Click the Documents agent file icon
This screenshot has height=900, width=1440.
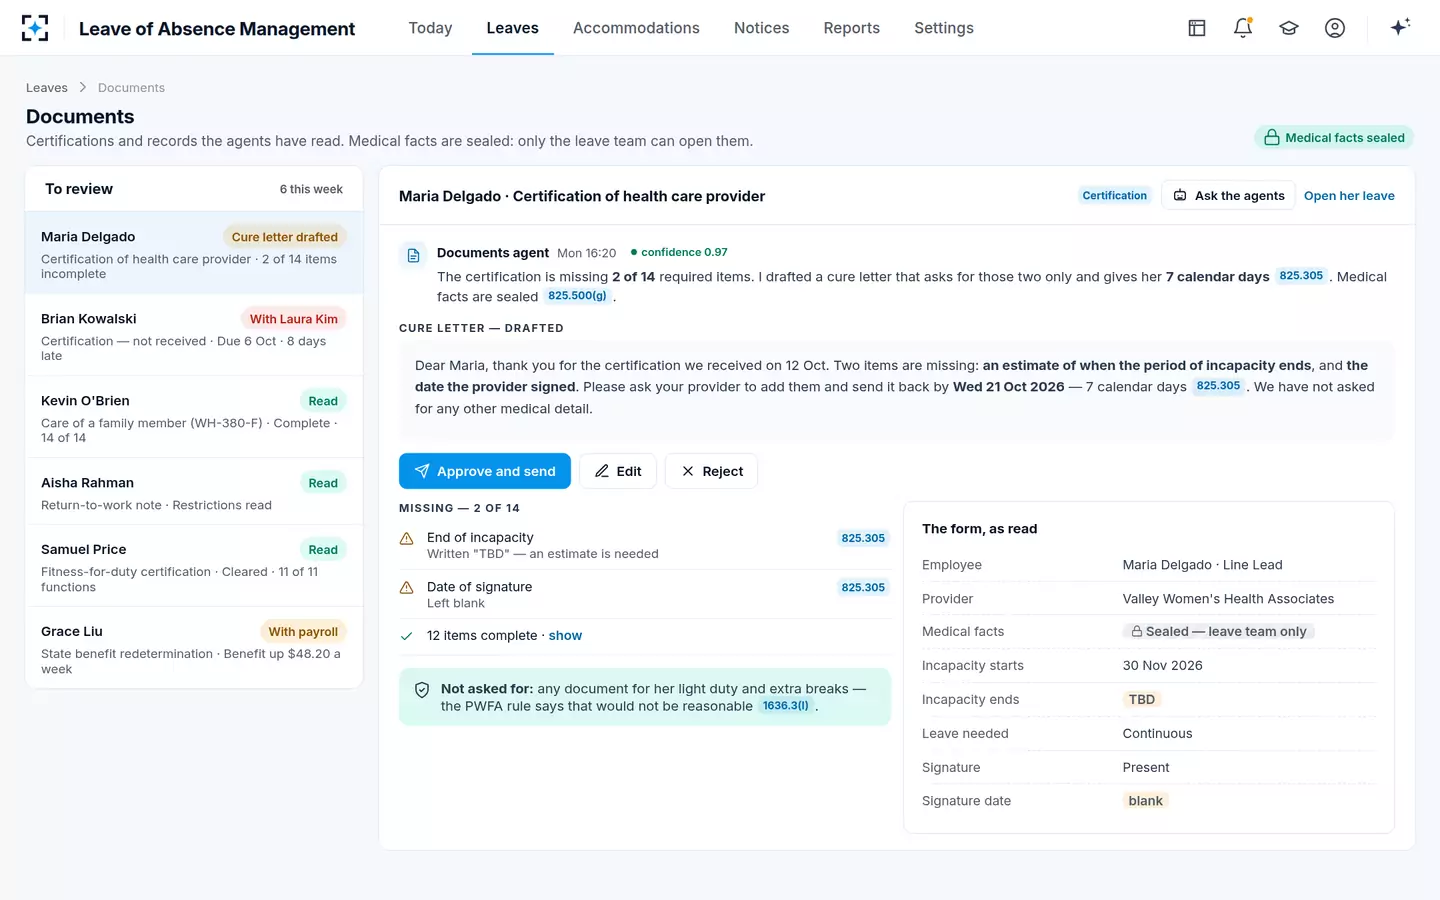point(413,255)
